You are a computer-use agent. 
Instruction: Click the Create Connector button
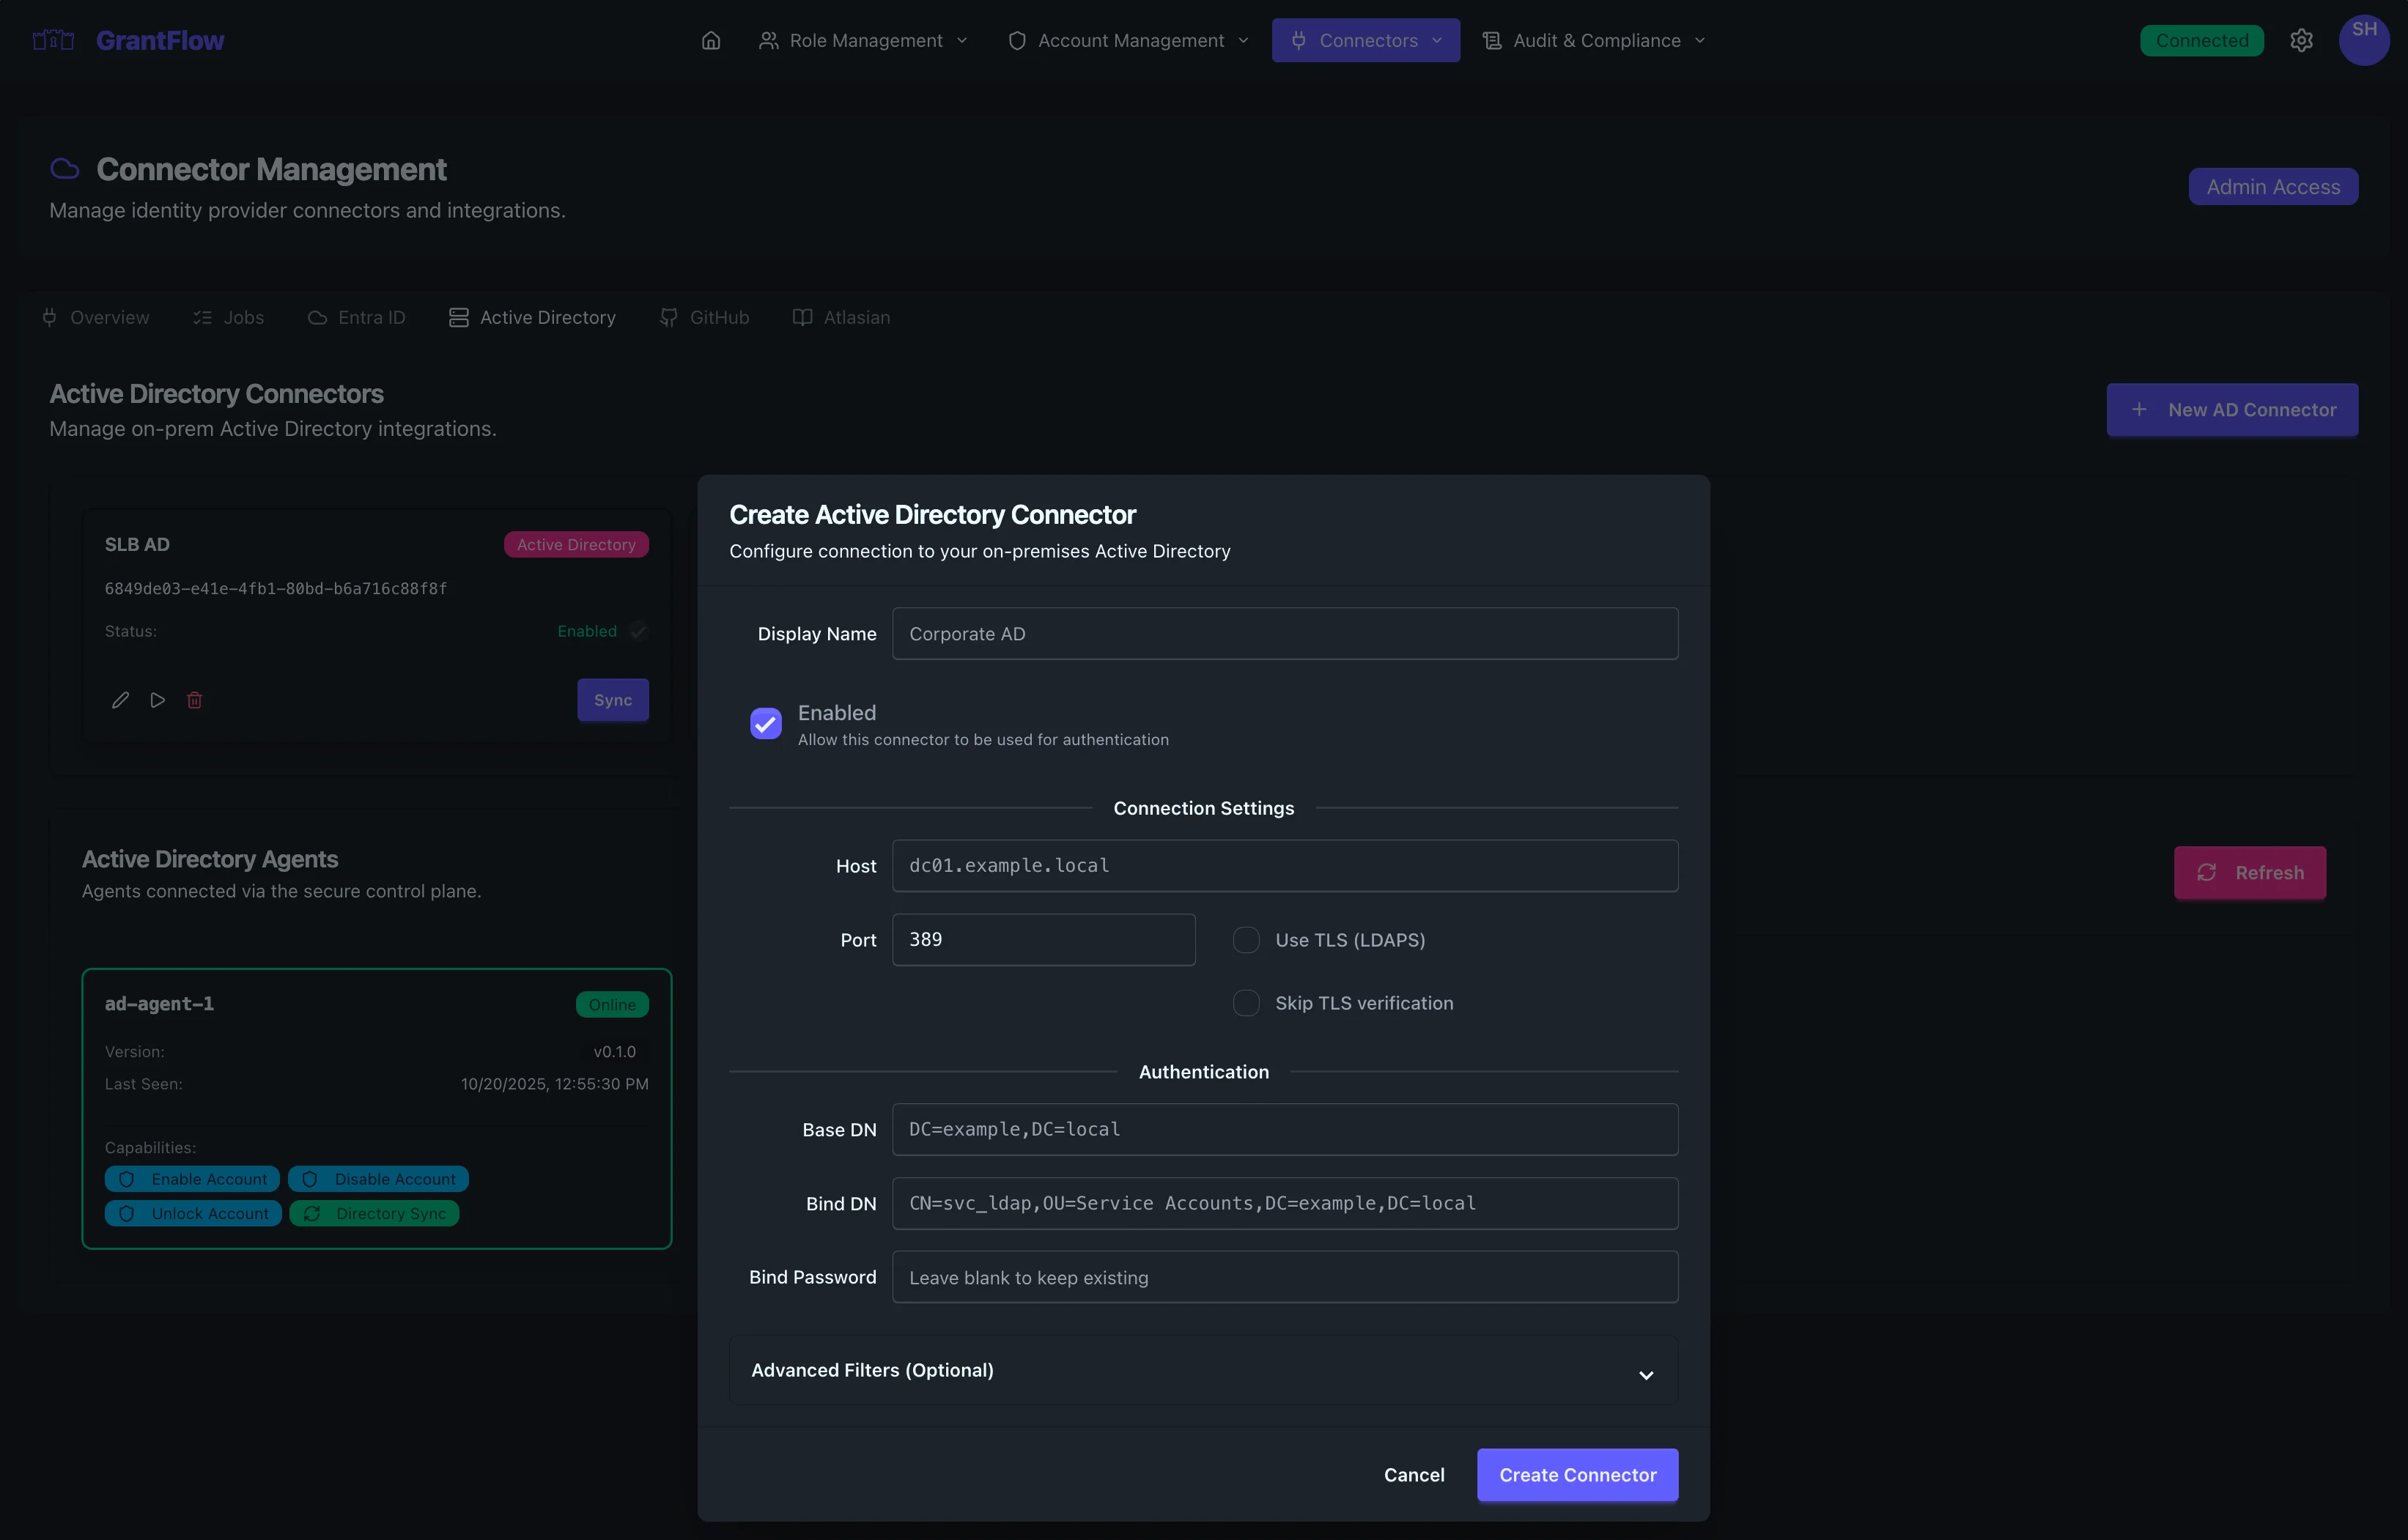pos(1577,1475)
